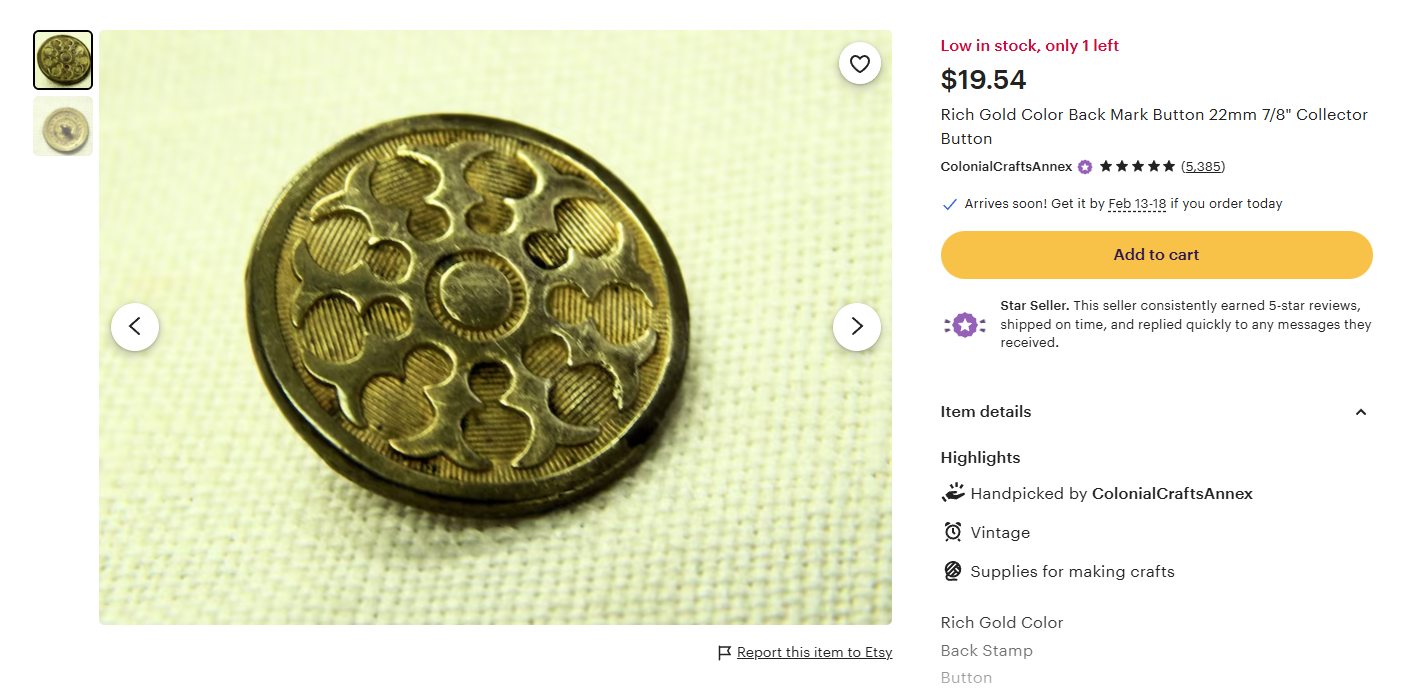The height and width of the screenshot is (697, 1419).
Task: Click the main button product image
Action: point(495,327)
